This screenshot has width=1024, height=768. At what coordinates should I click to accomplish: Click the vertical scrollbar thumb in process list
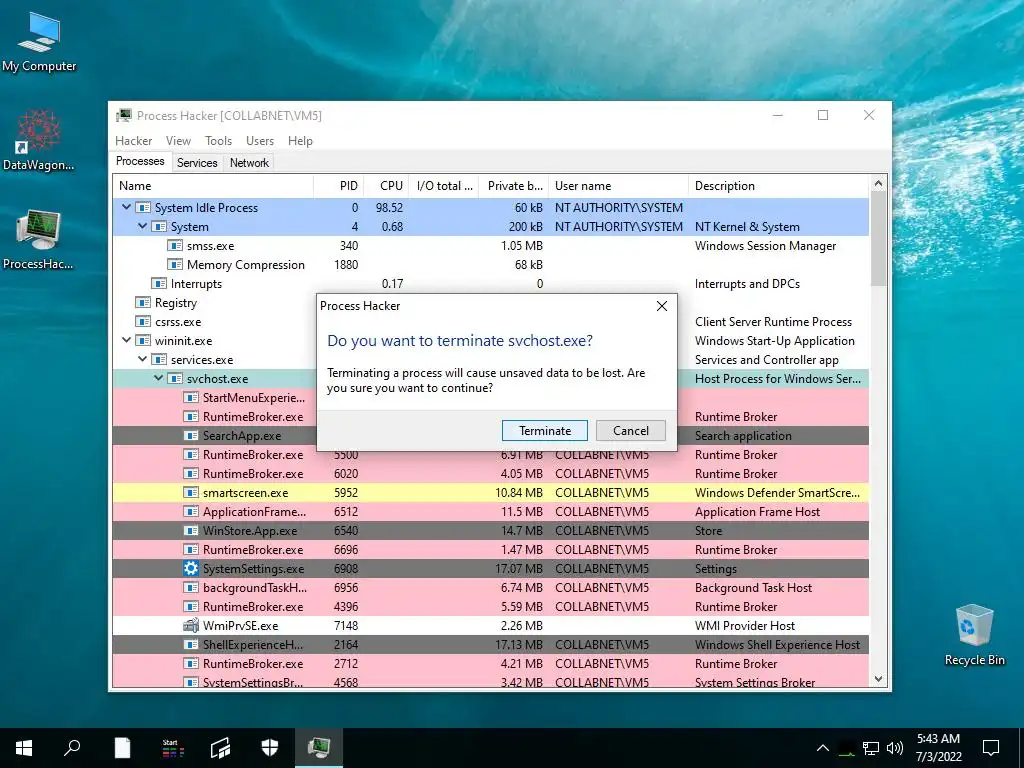(x=878, y=238)
